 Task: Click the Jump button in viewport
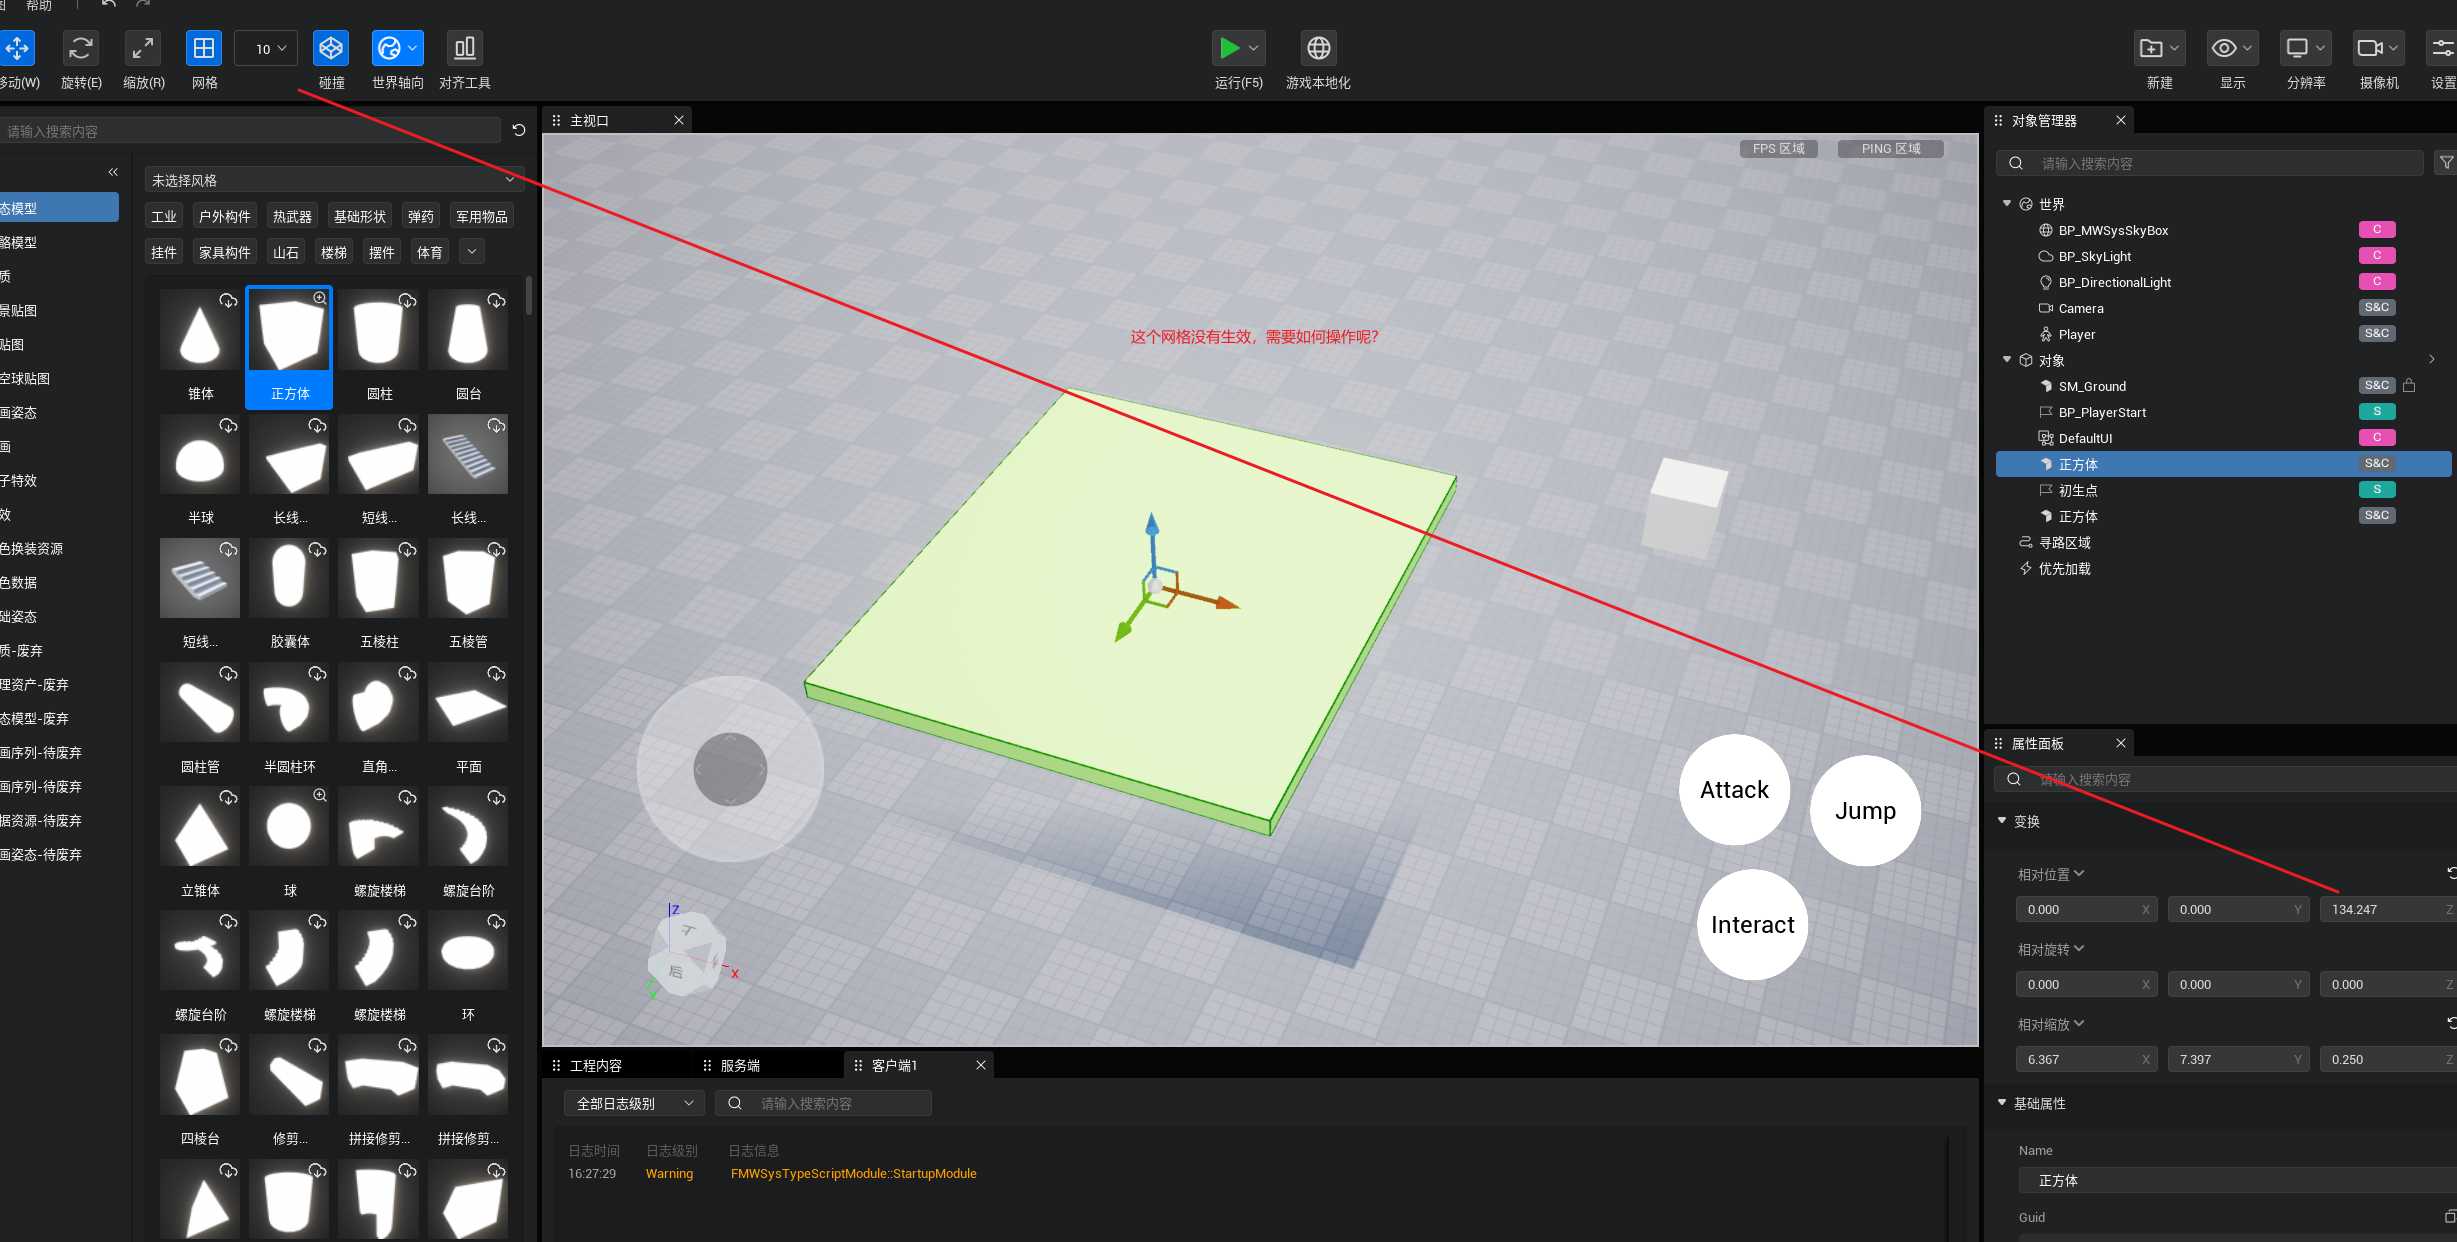point(1865,810)
